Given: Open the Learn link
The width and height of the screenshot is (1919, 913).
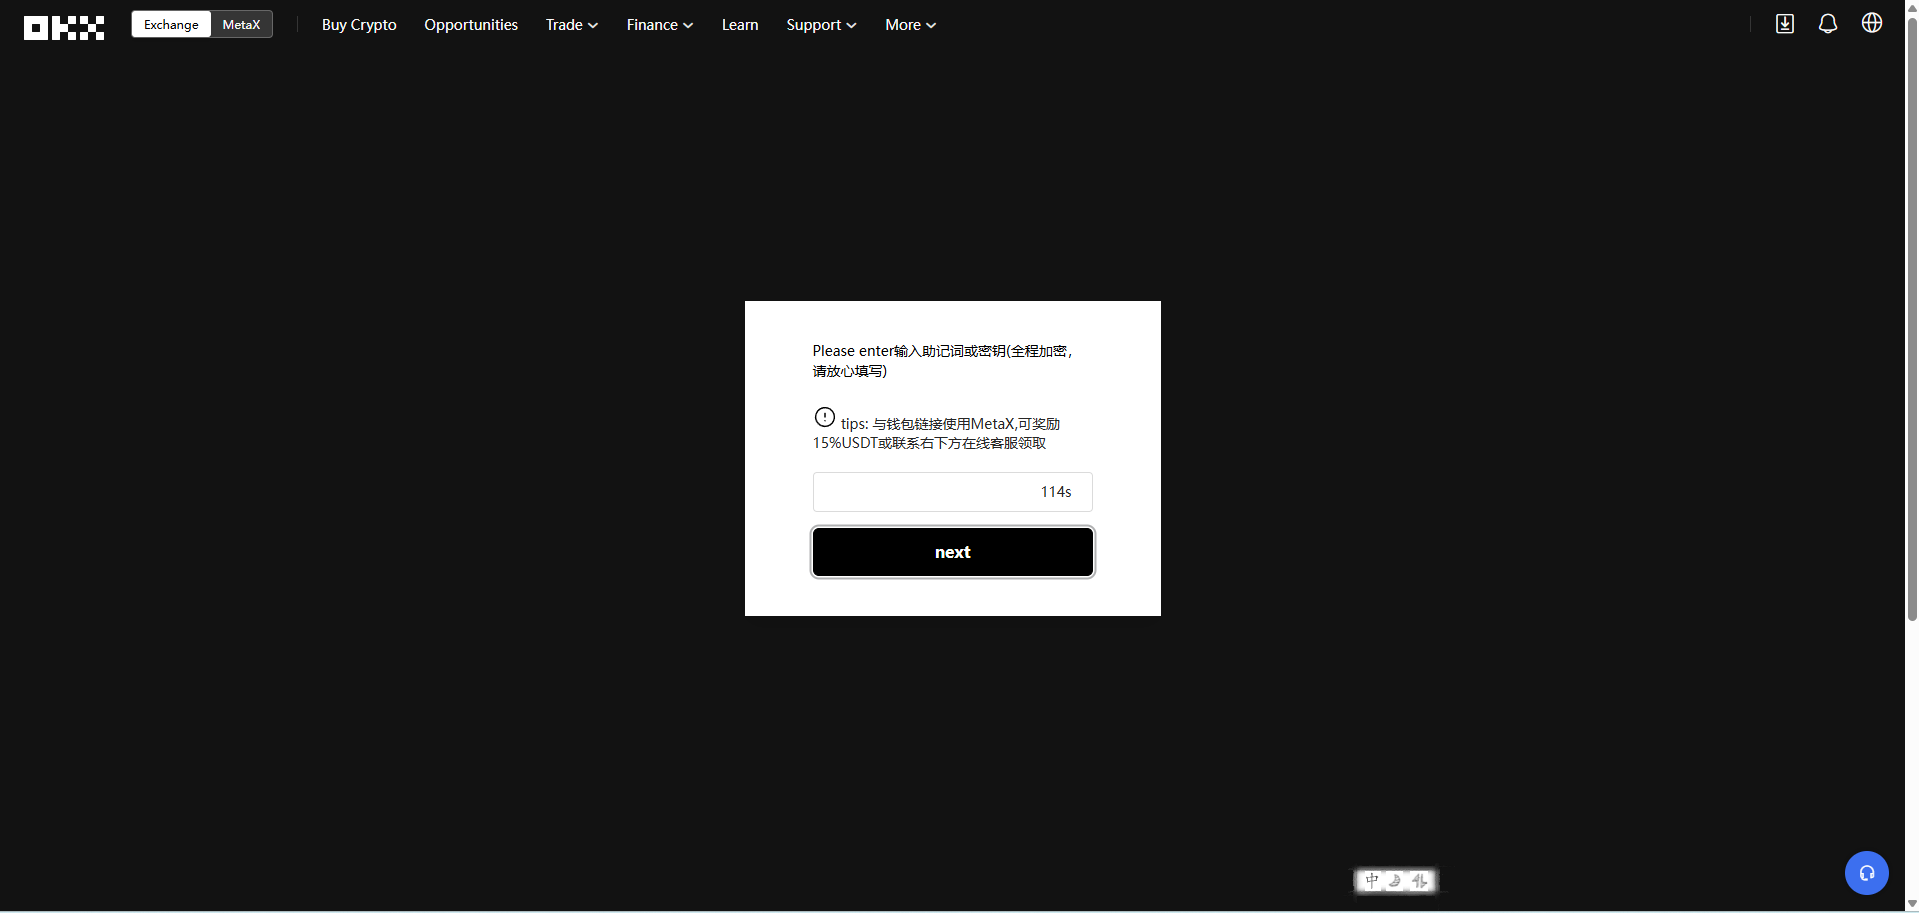Looking at the screenshot, I should pos(740,25).
